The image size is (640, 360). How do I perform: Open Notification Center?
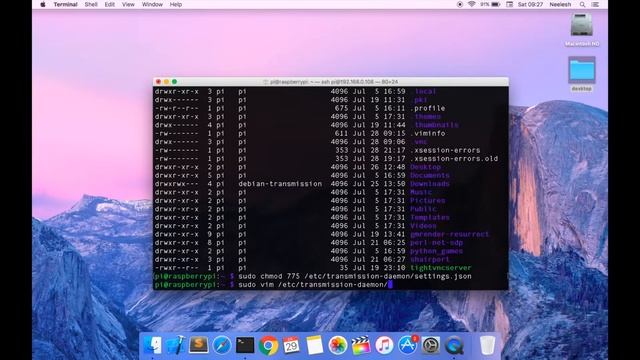[x=595, y=4]
